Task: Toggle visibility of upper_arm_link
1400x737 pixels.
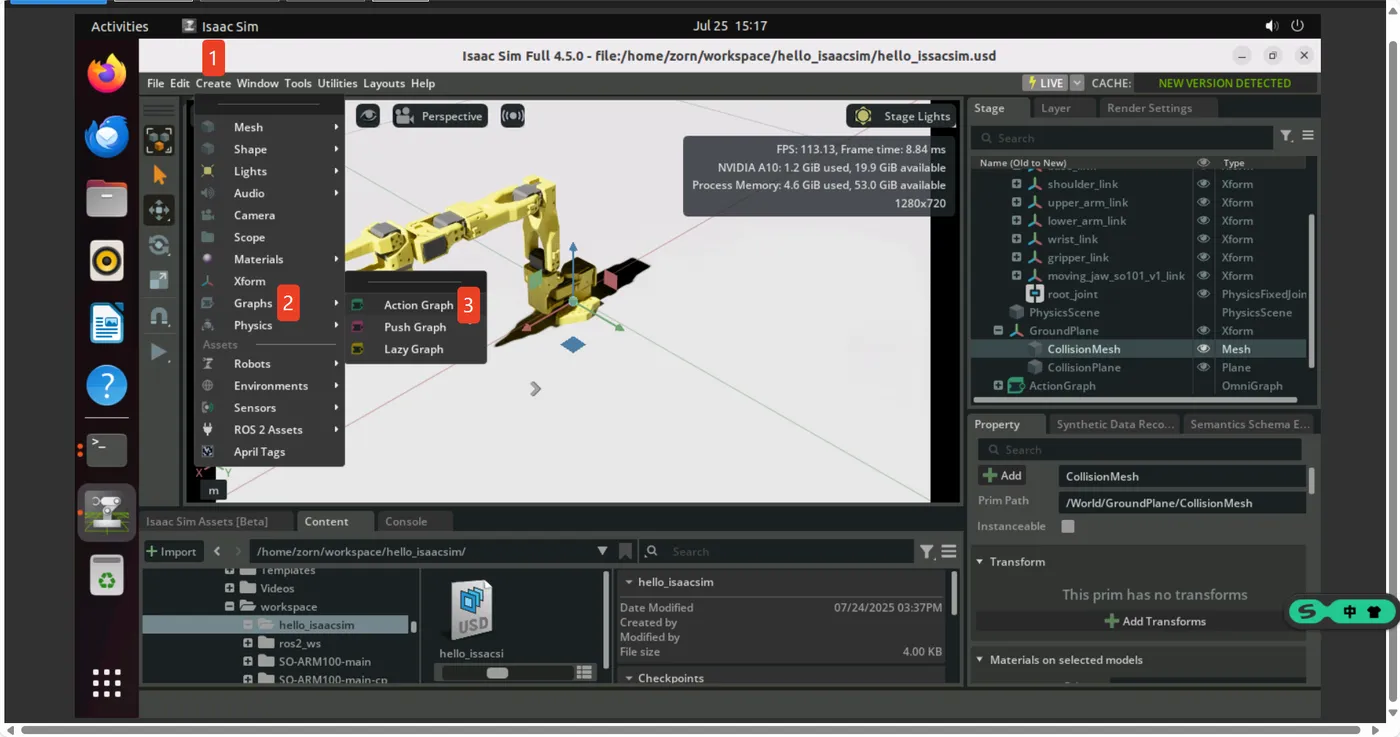Action: [1203, 202]
